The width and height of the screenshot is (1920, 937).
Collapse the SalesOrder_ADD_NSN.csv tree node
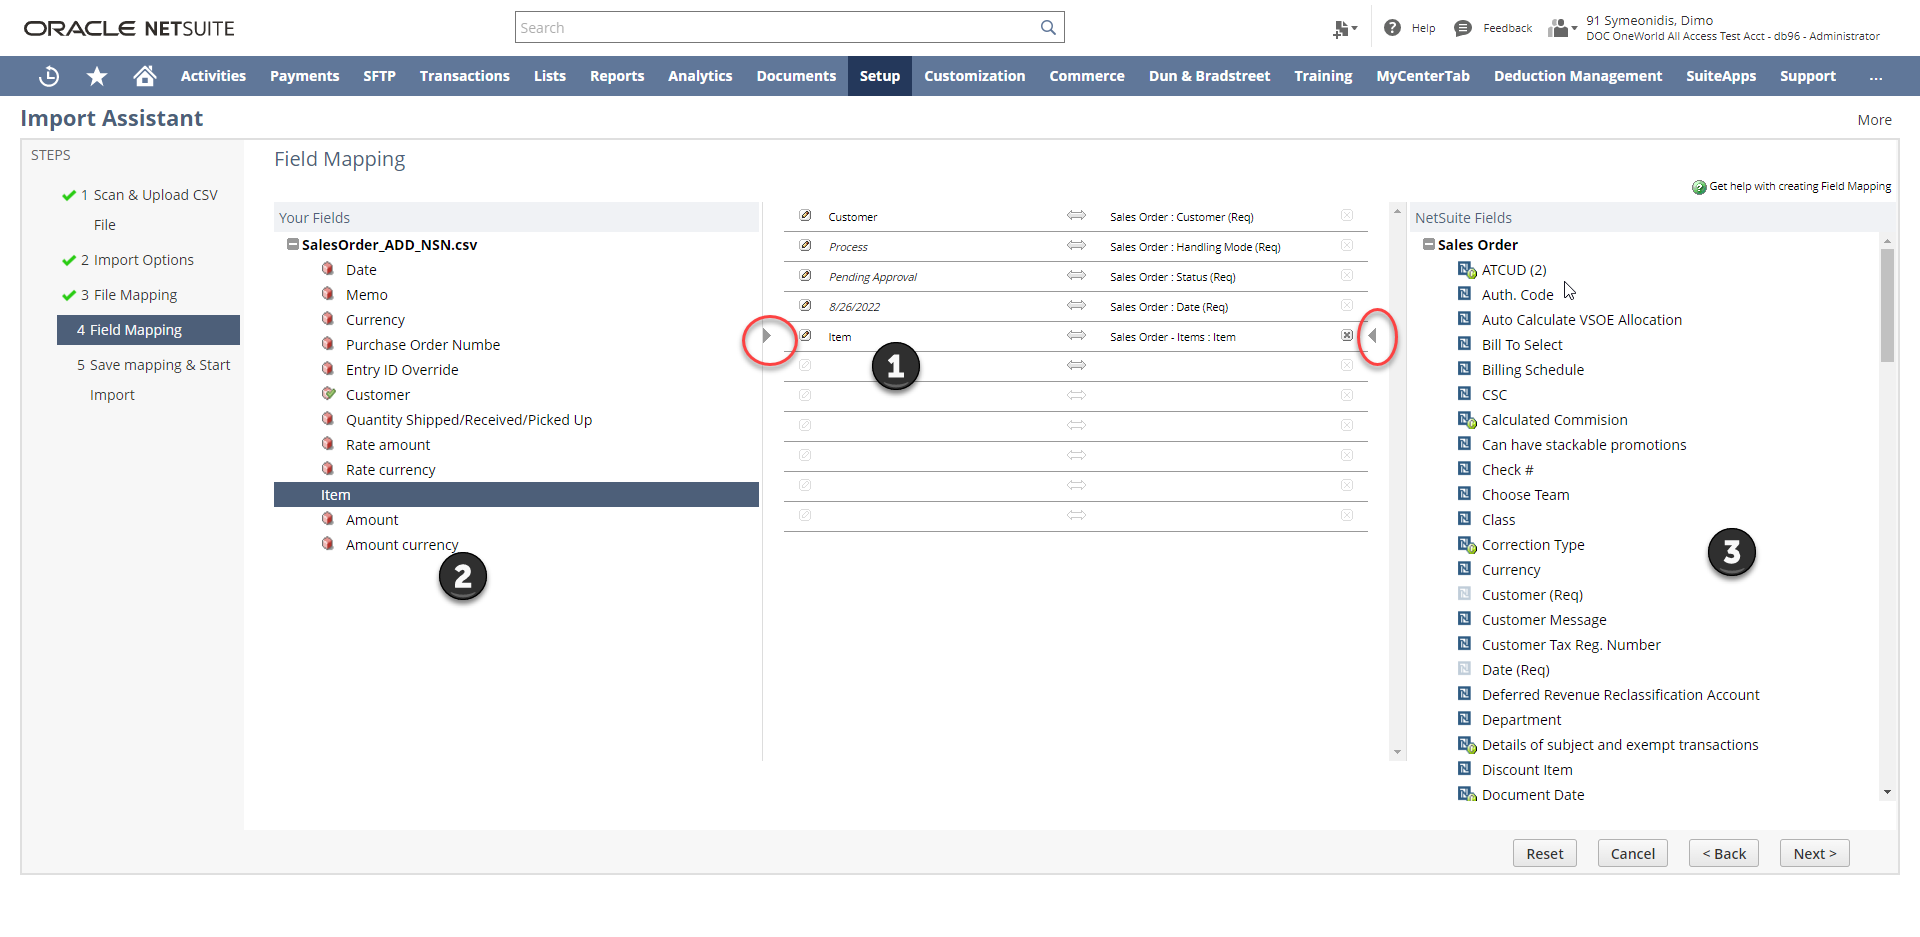[293, 244]
